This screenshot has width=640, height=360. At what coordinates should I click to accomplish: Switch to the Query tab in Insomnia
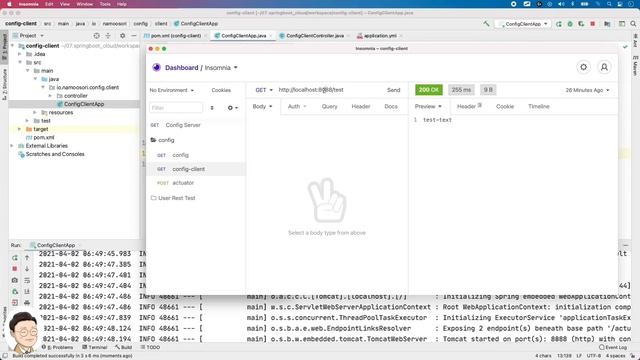[x=329, y=107]
